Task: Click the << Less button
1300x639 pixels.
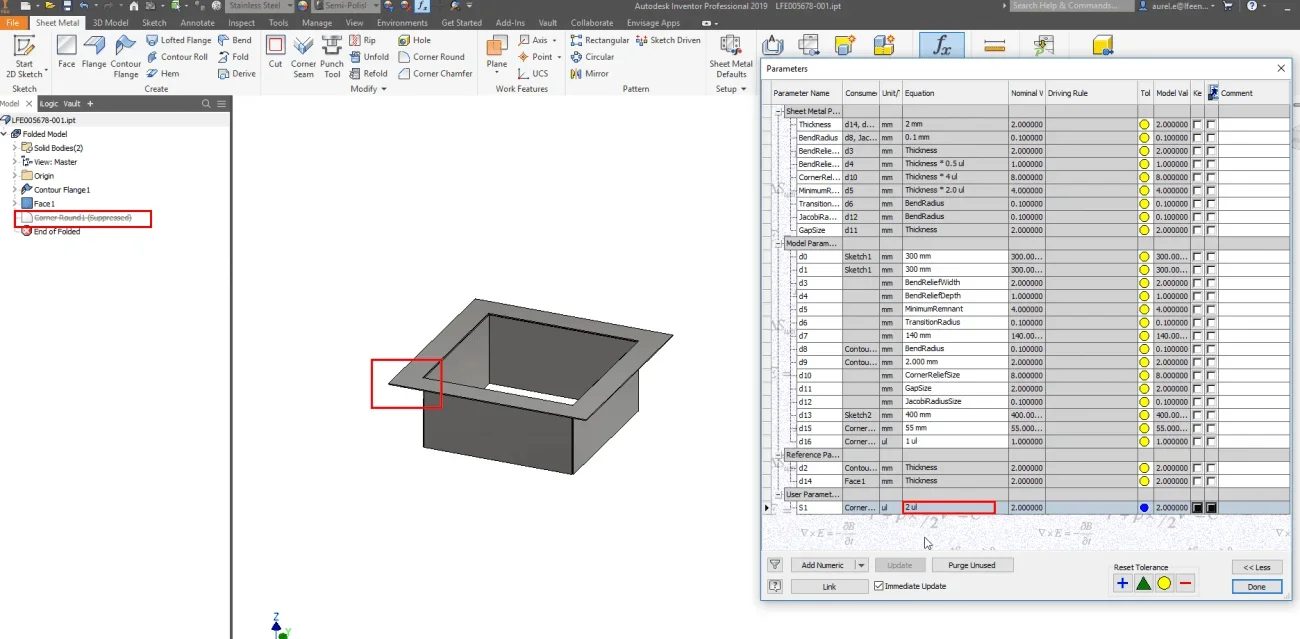Action: (1257, 567)
